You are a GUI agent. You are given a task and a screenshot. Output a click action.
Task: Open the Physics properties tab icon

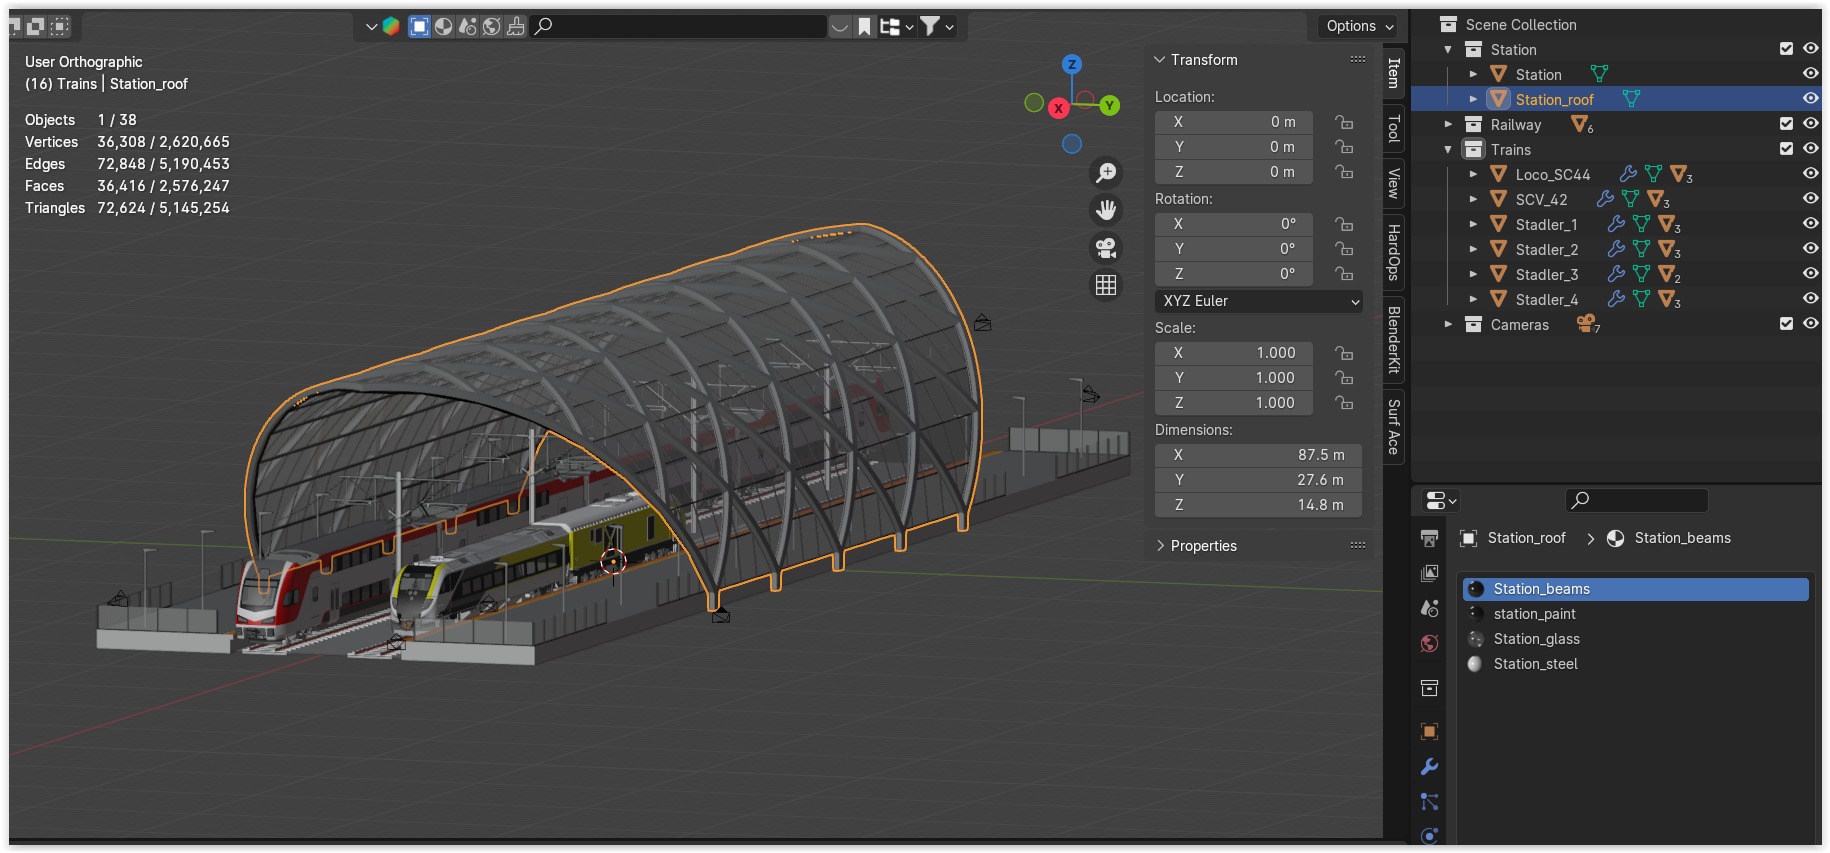point(1429,836)
